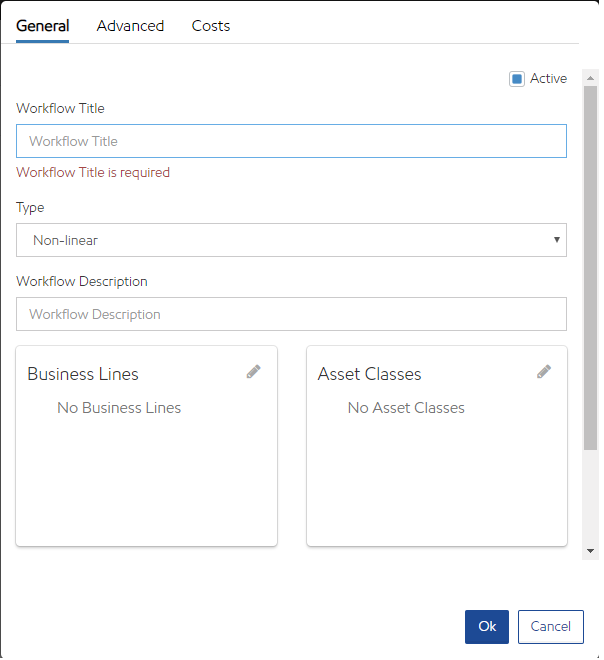This screenshot has width=604, height=660.
Task: Focus the Workflow Title input field
Action: (291, 141)
